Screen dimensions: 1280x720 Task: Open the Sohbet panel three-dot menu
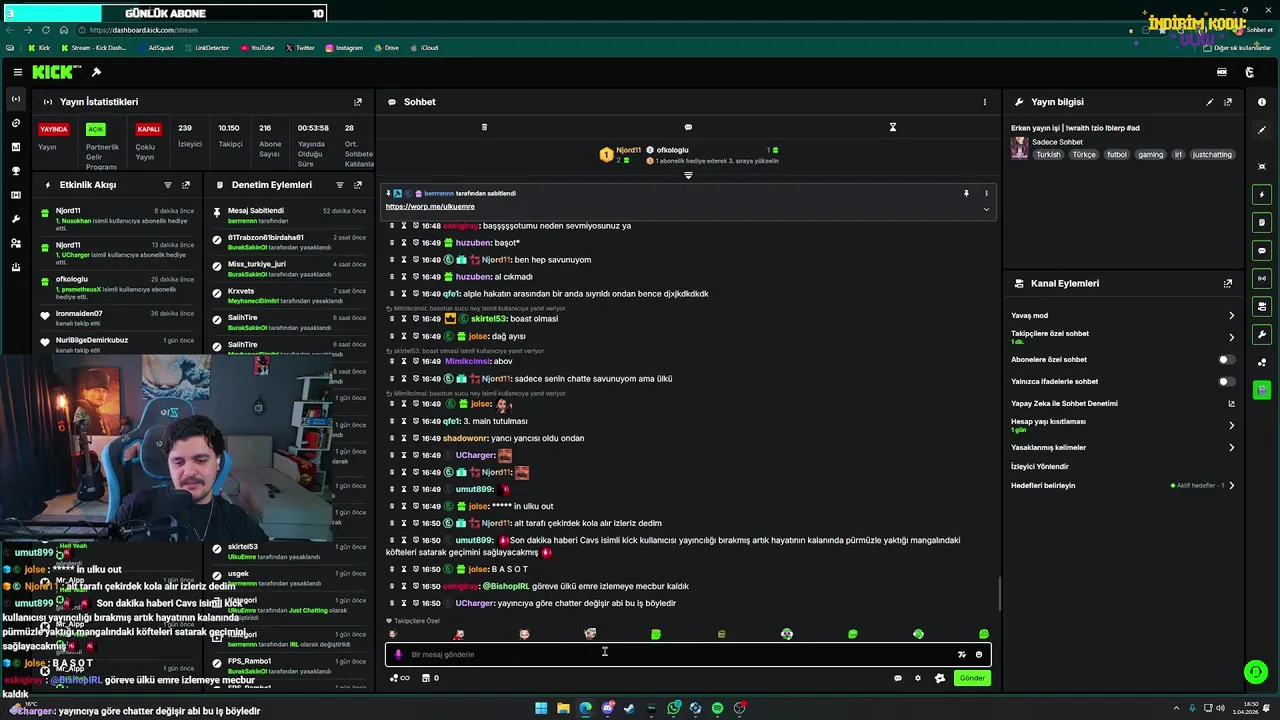pos(985,102)
